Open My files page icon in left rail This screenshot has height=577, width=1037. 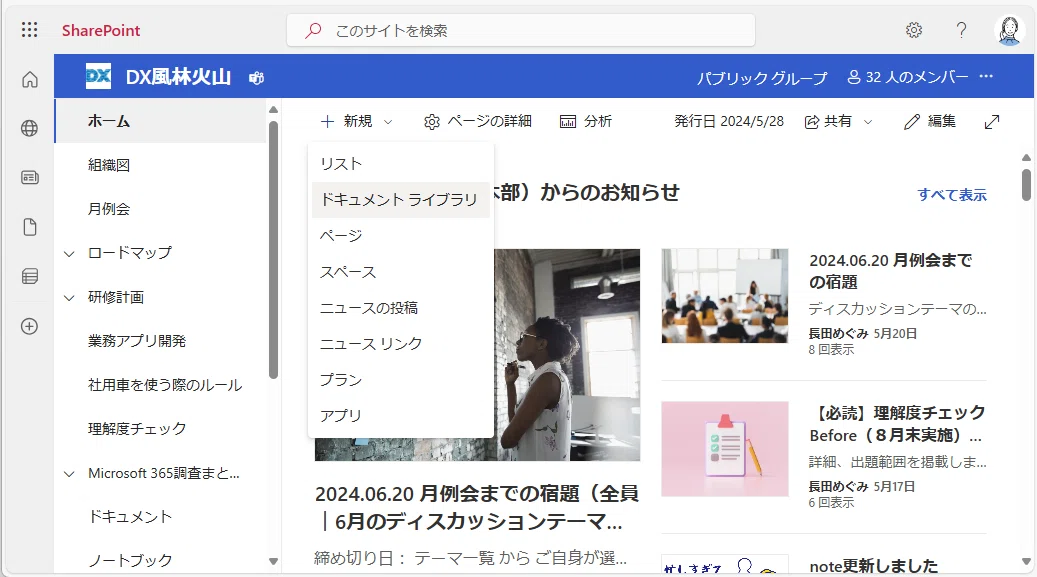point(30,227)
